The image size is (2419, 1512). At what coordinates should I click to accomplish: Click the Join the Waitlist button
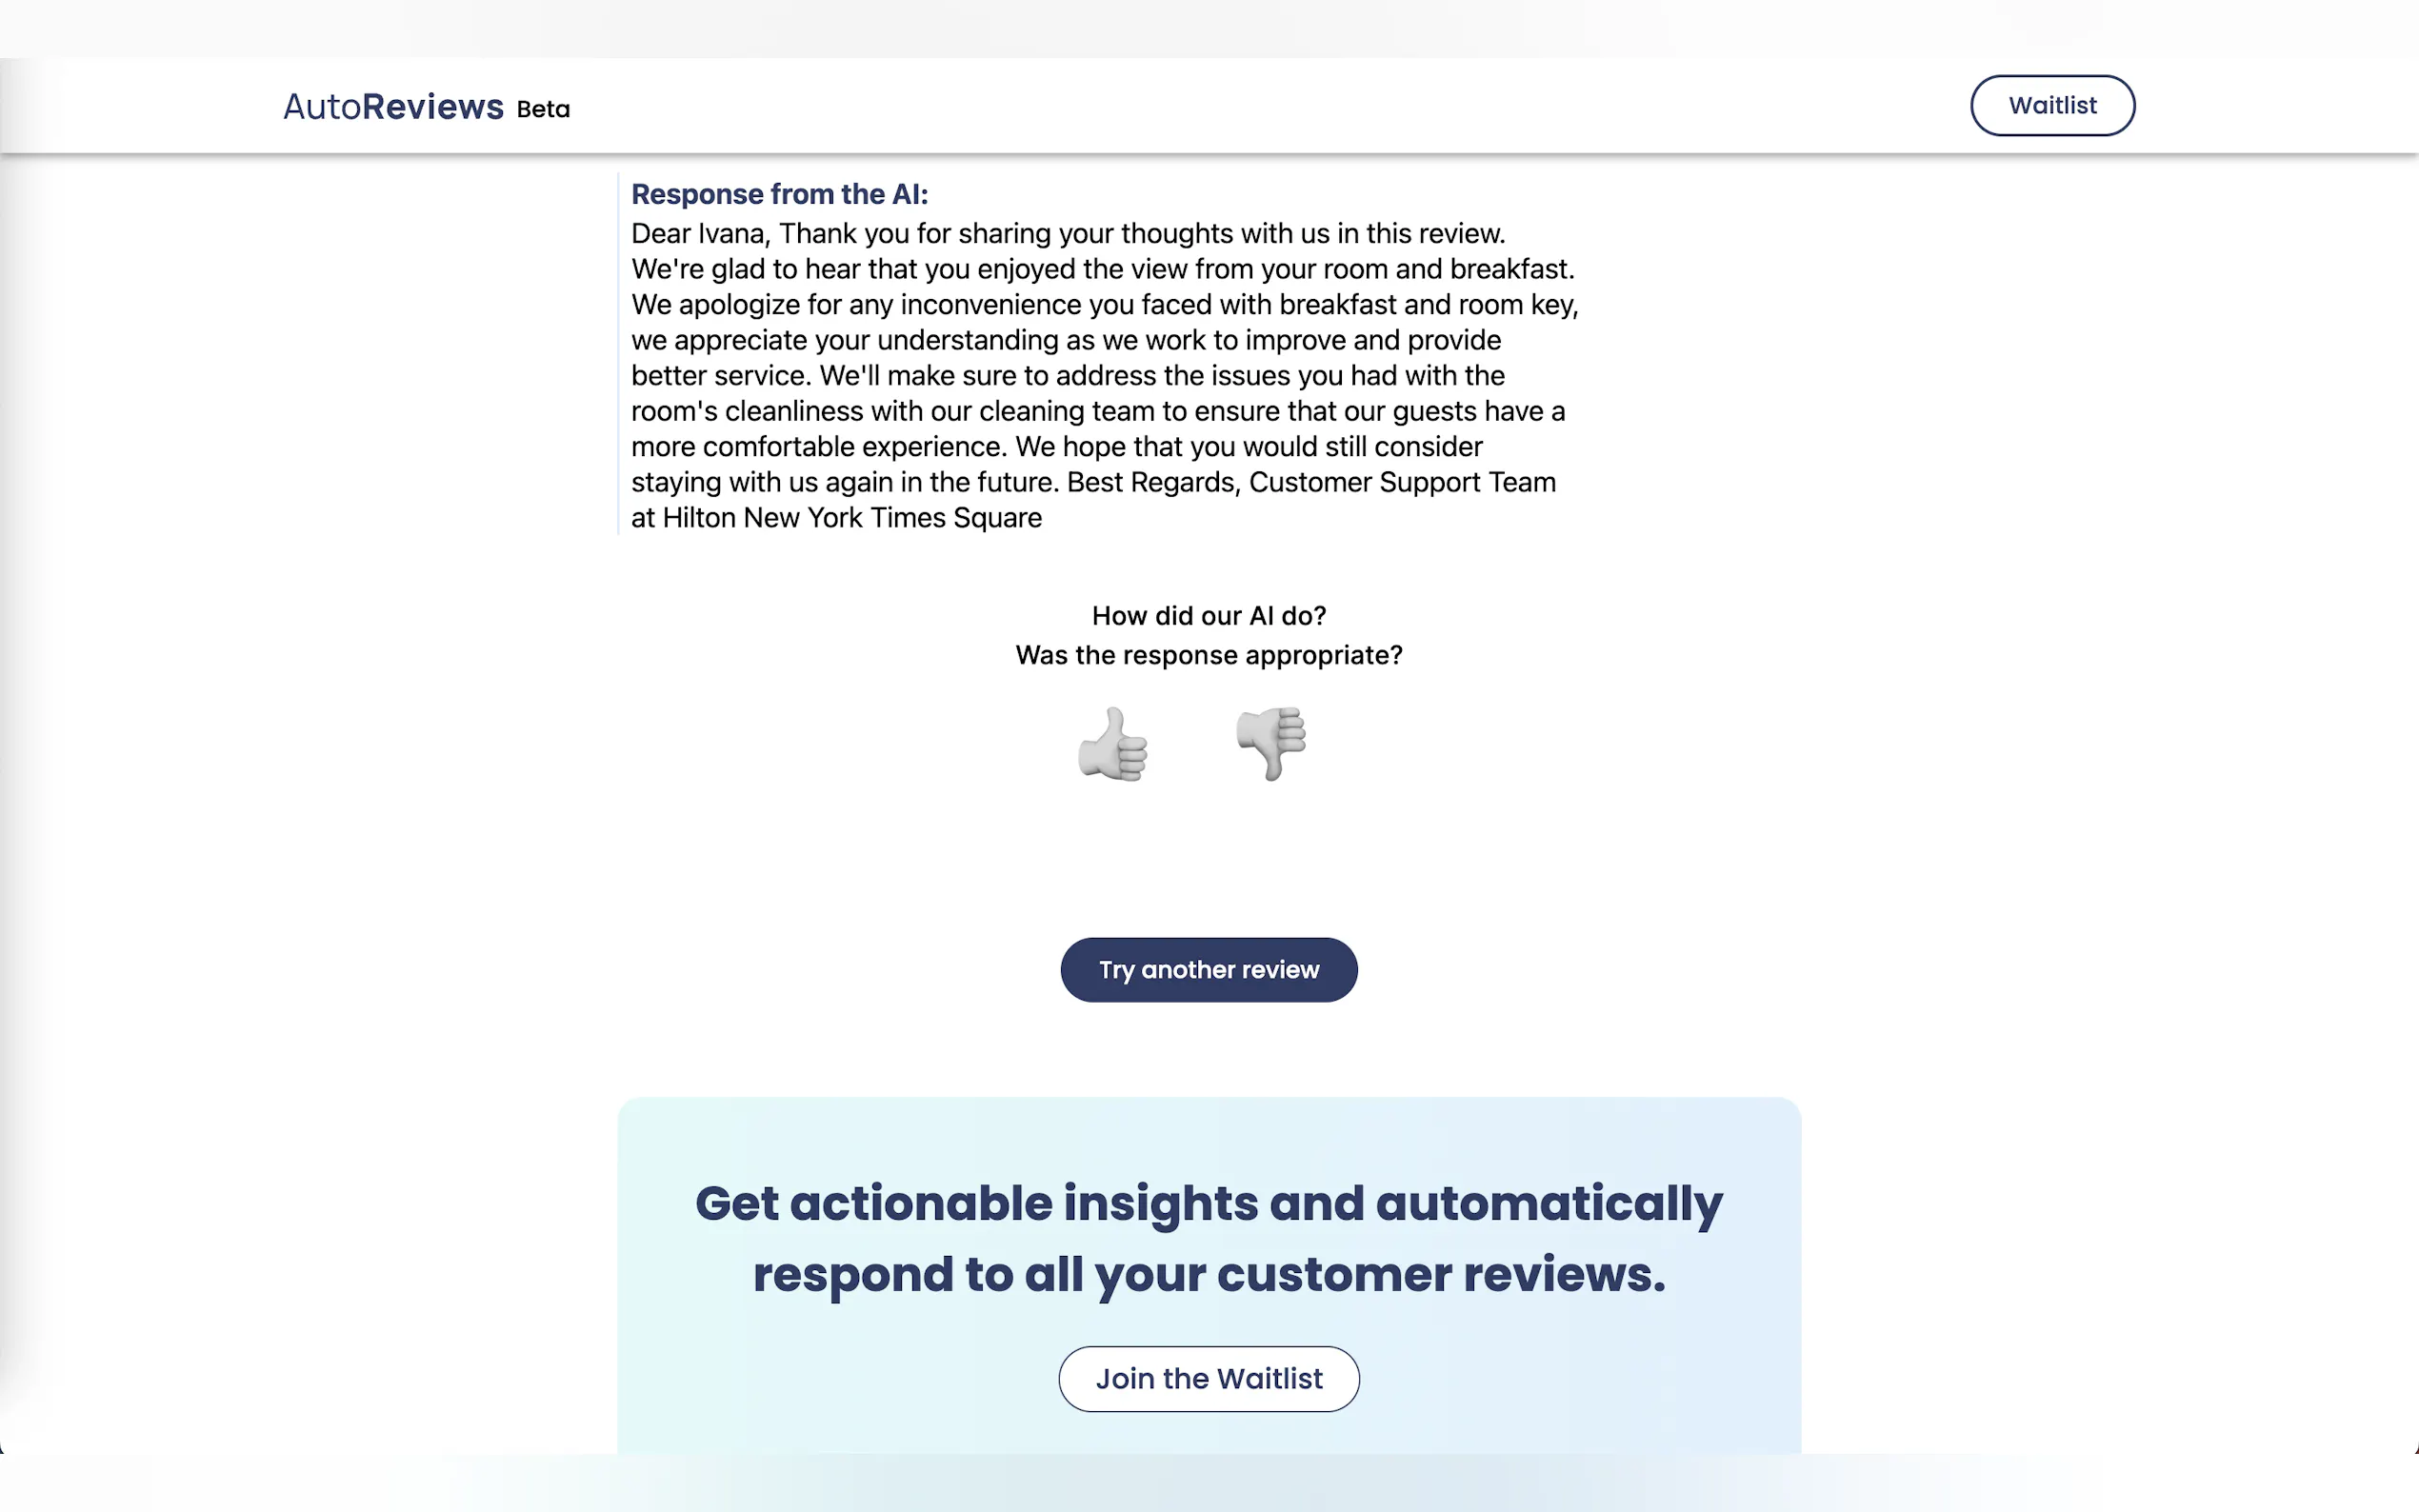point(1209,1378)
